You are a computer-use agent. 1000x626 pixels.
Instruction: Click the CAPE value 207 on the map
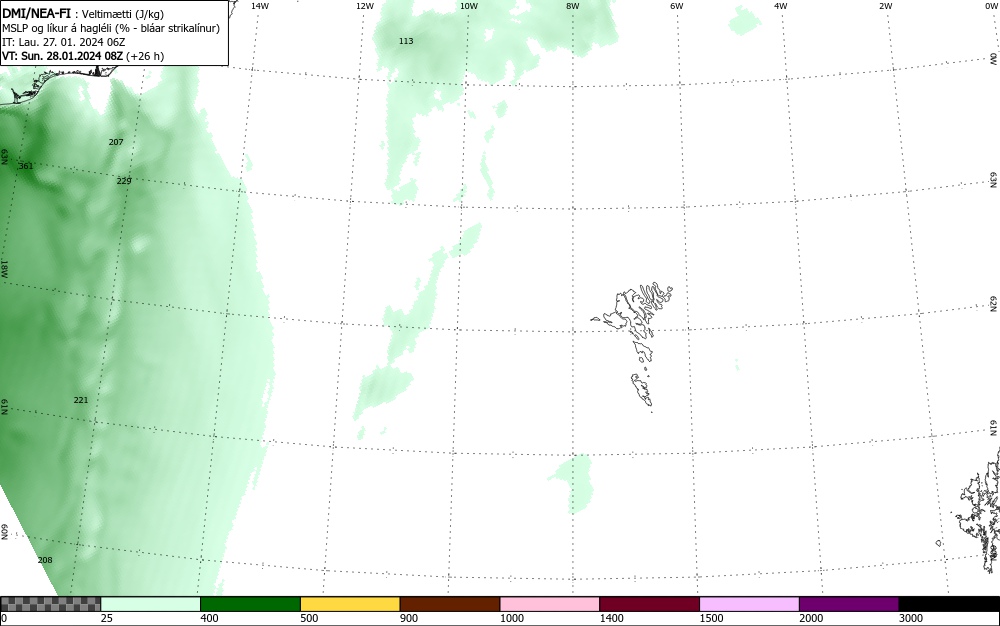(116, 142)
